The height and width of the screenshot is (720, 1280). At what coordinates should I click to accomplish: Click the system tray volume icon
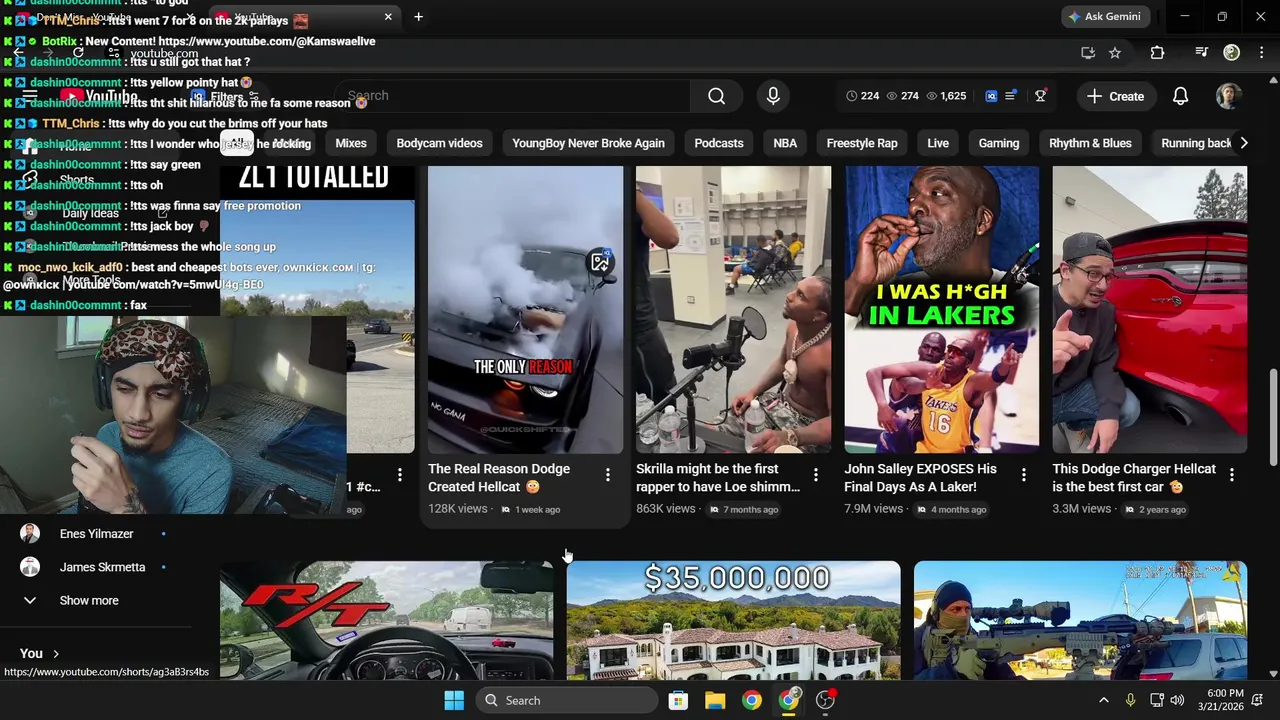(x=1177, y=700)
